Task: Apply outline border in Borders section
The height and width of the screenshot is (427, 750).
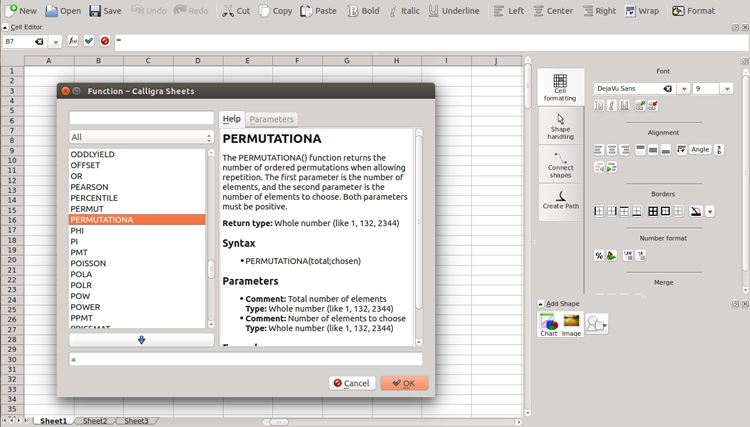Action: pos(665,211)
